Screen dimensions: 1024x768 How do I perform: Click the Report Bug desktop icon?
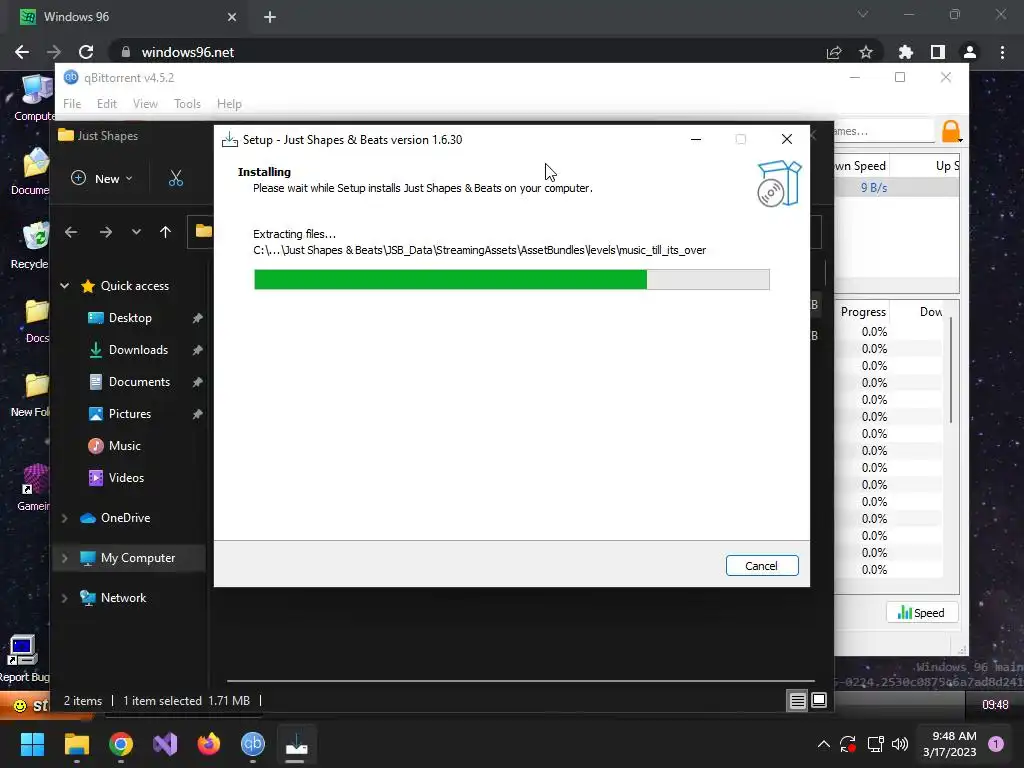[24, 658]
